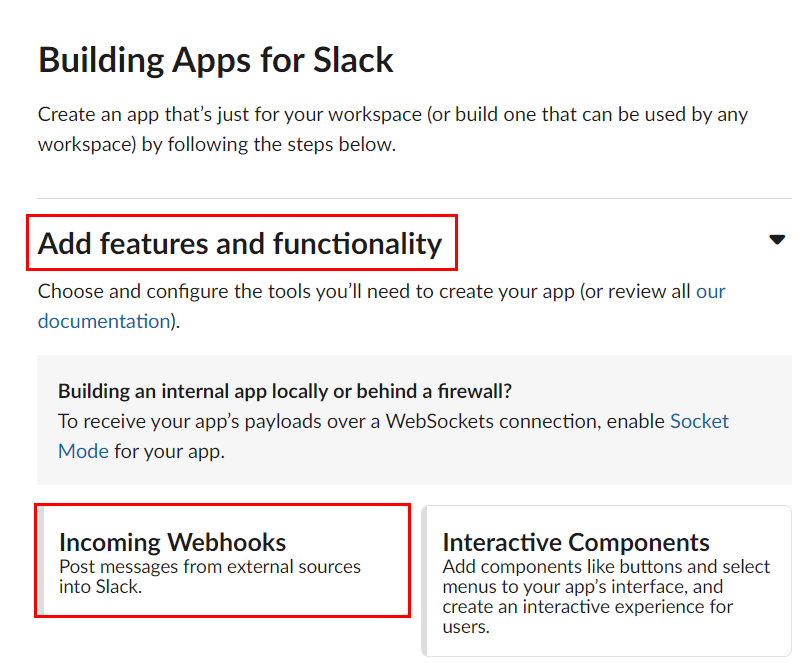This screenshot has width=806, height=665.
Task: Click the 'Add components like buttons' description text
Action: (606, 597)
